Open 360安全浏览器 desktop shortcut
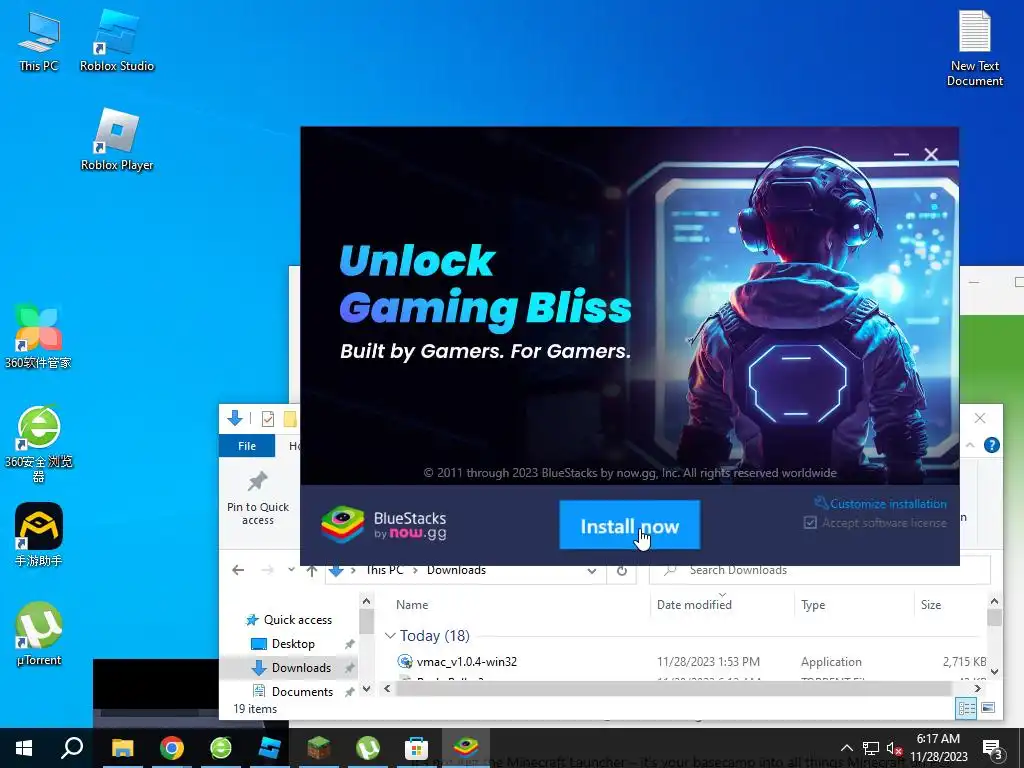 [38, 443]
